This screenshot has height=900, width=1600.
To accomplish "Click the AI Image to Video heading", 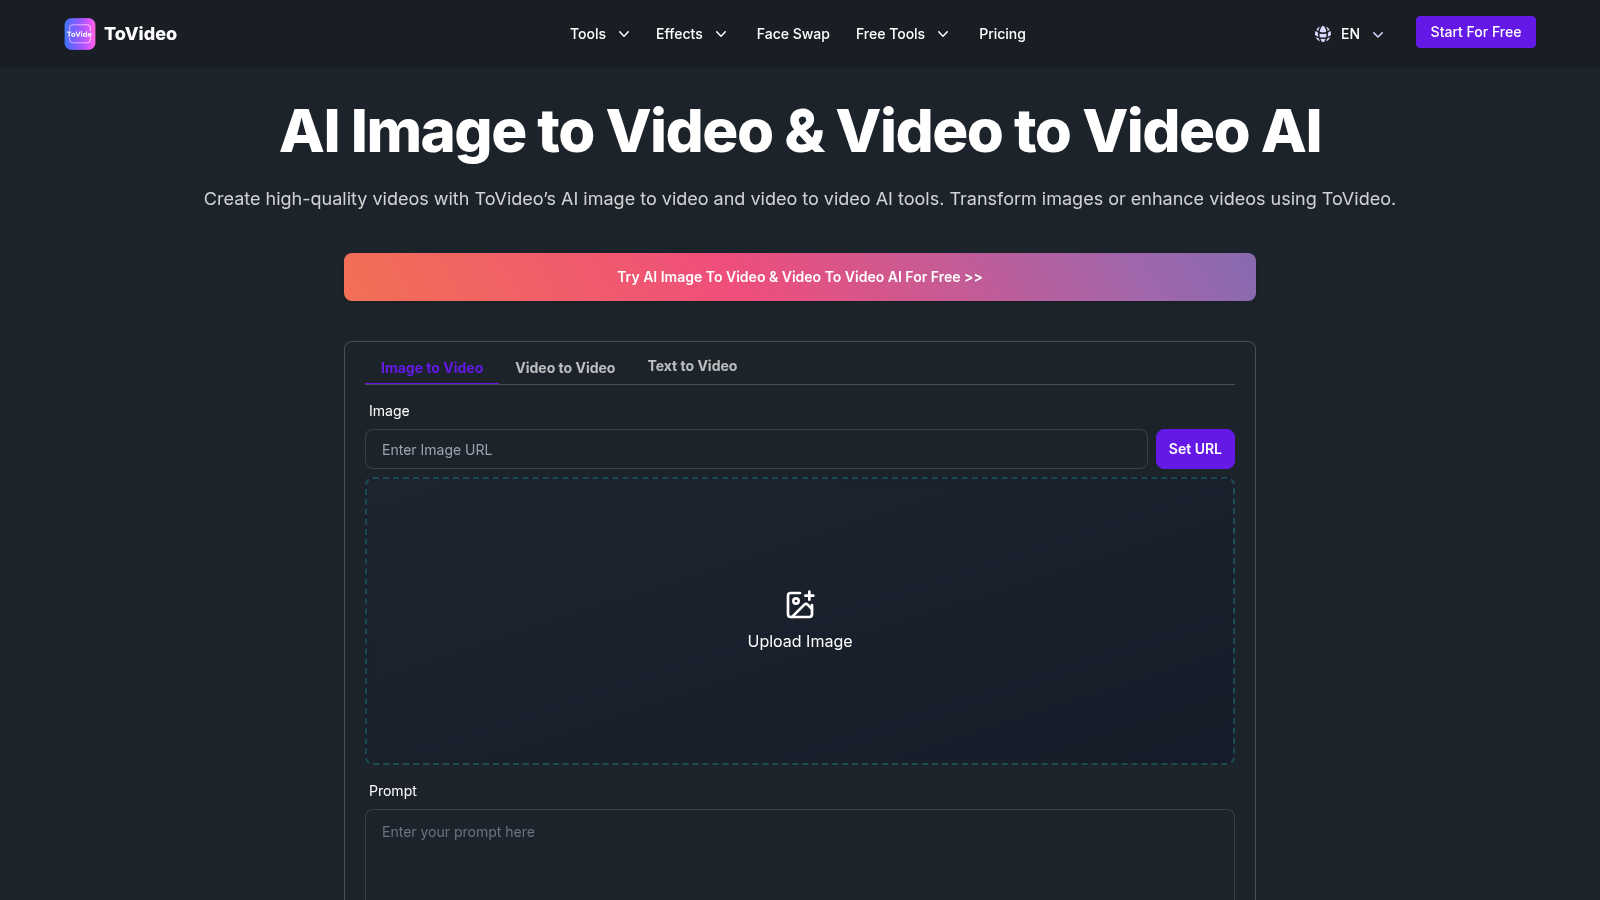I will click(x=800, y=131).
